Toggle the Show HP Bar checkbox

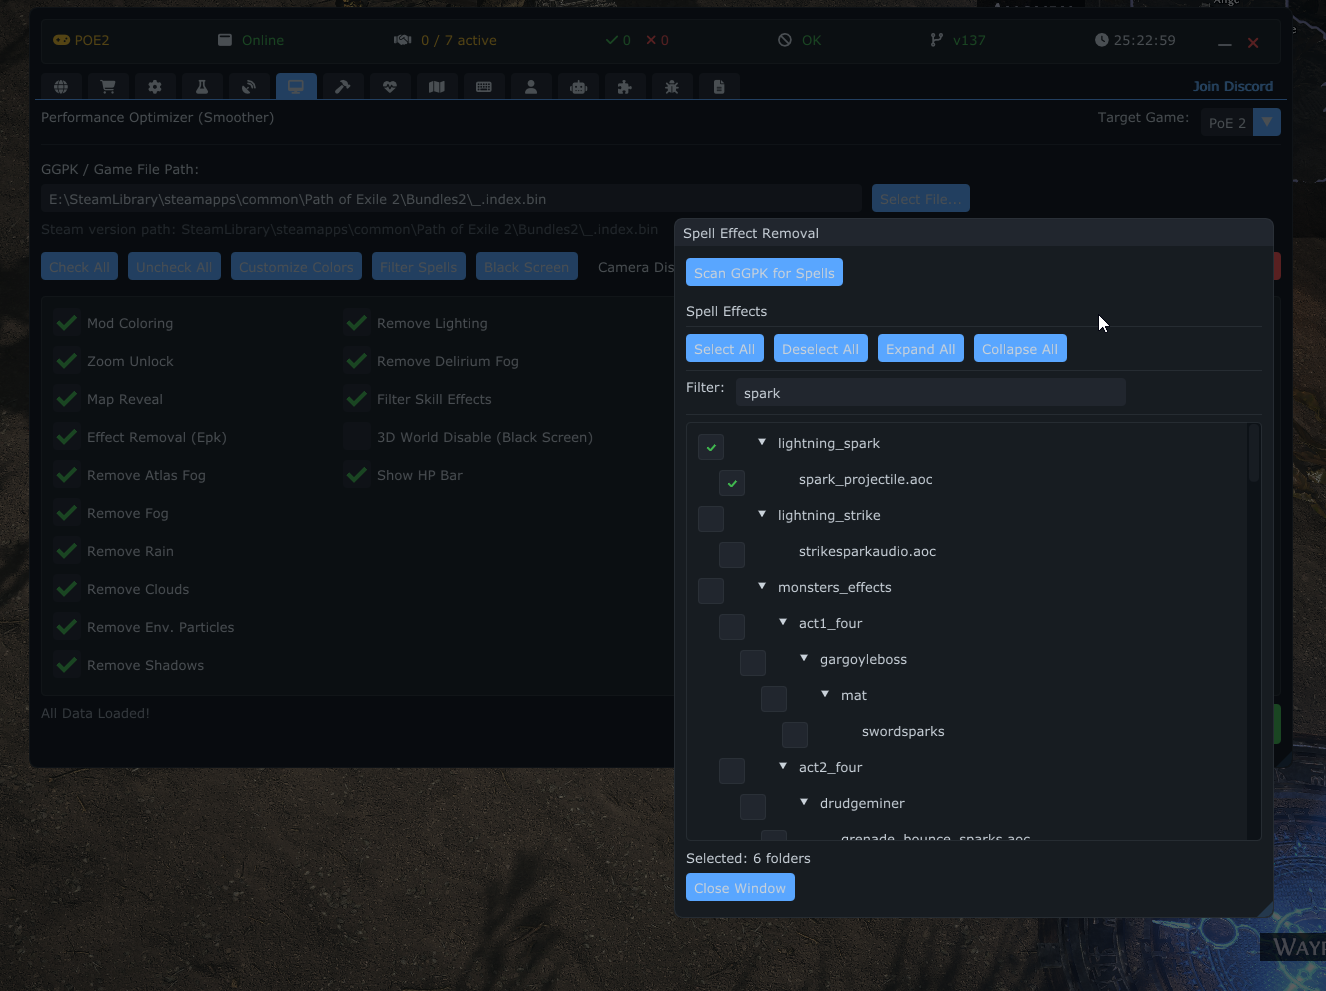pyautogui.click(x=357, y=475)
